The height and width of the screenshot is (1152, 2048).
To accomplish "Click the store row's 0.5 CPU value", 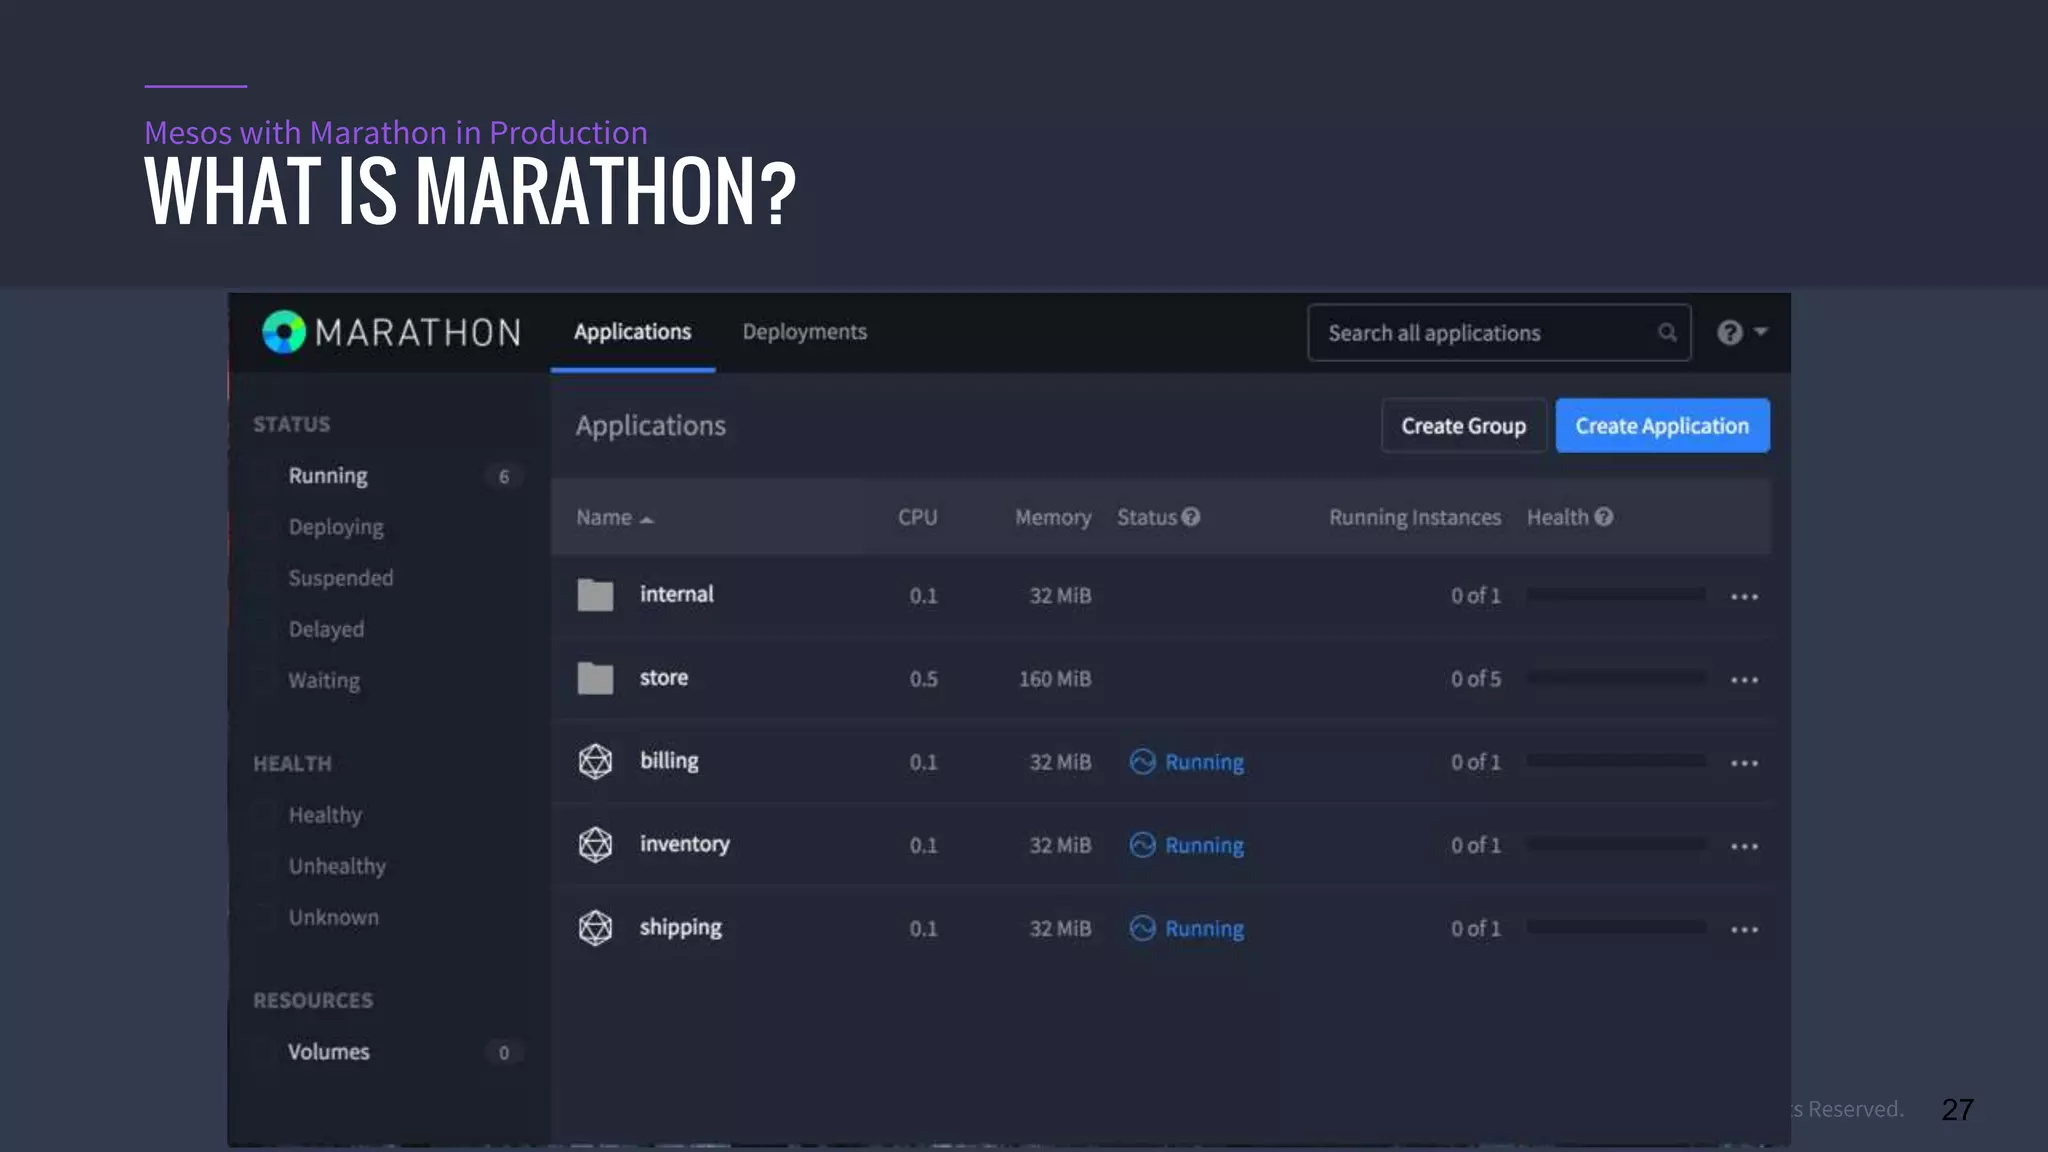I will (923, 679).
